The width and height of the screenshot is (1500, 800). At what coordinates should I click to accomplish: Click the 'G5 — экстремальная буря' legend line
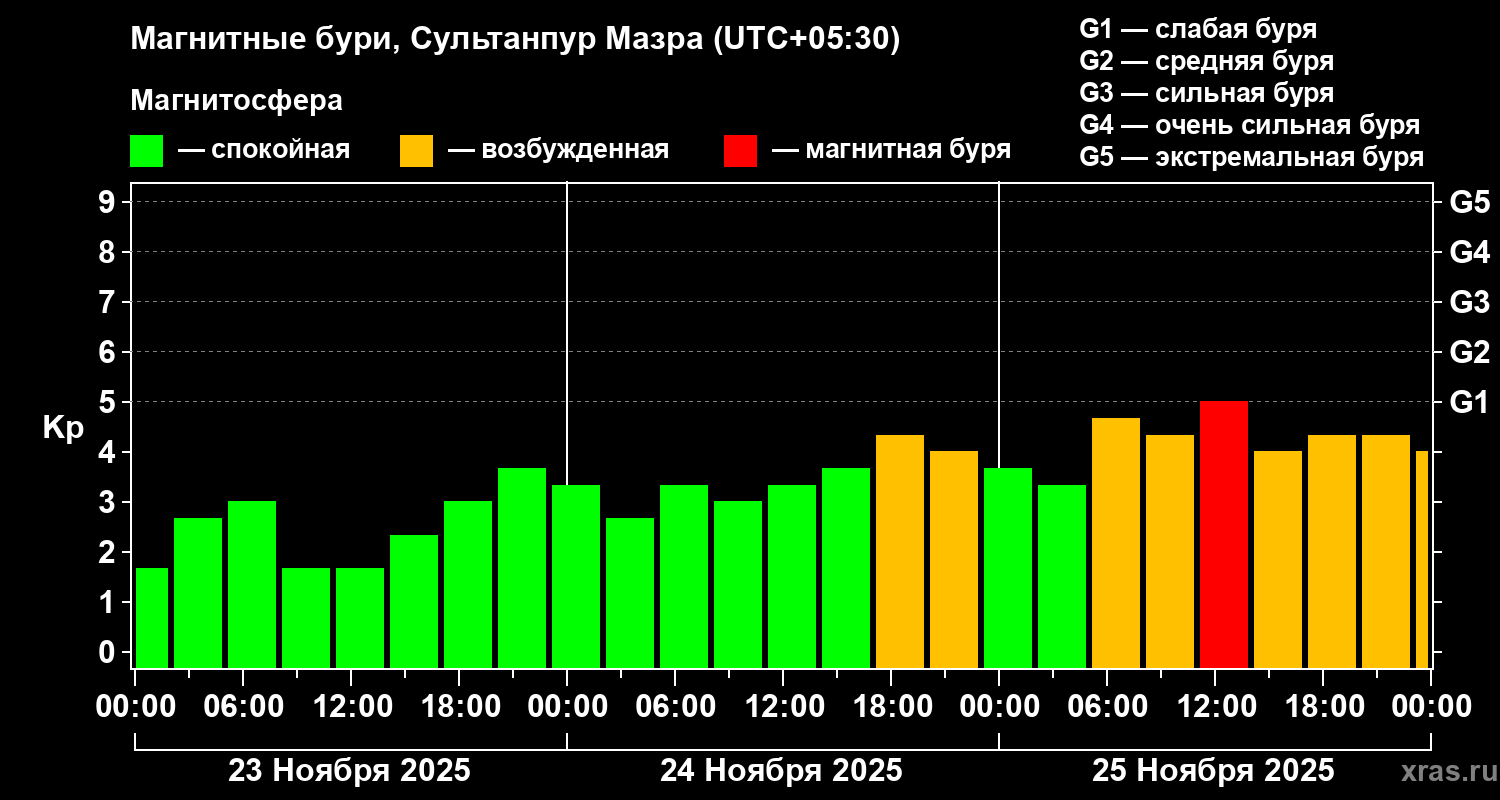click(x=1252, y=157)
